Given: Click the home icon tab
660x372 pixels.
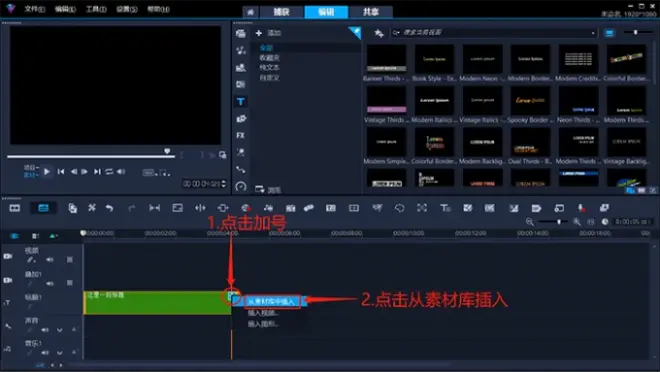Looking at the screenshot, I should pyautogui.click(x=250, y=12).
